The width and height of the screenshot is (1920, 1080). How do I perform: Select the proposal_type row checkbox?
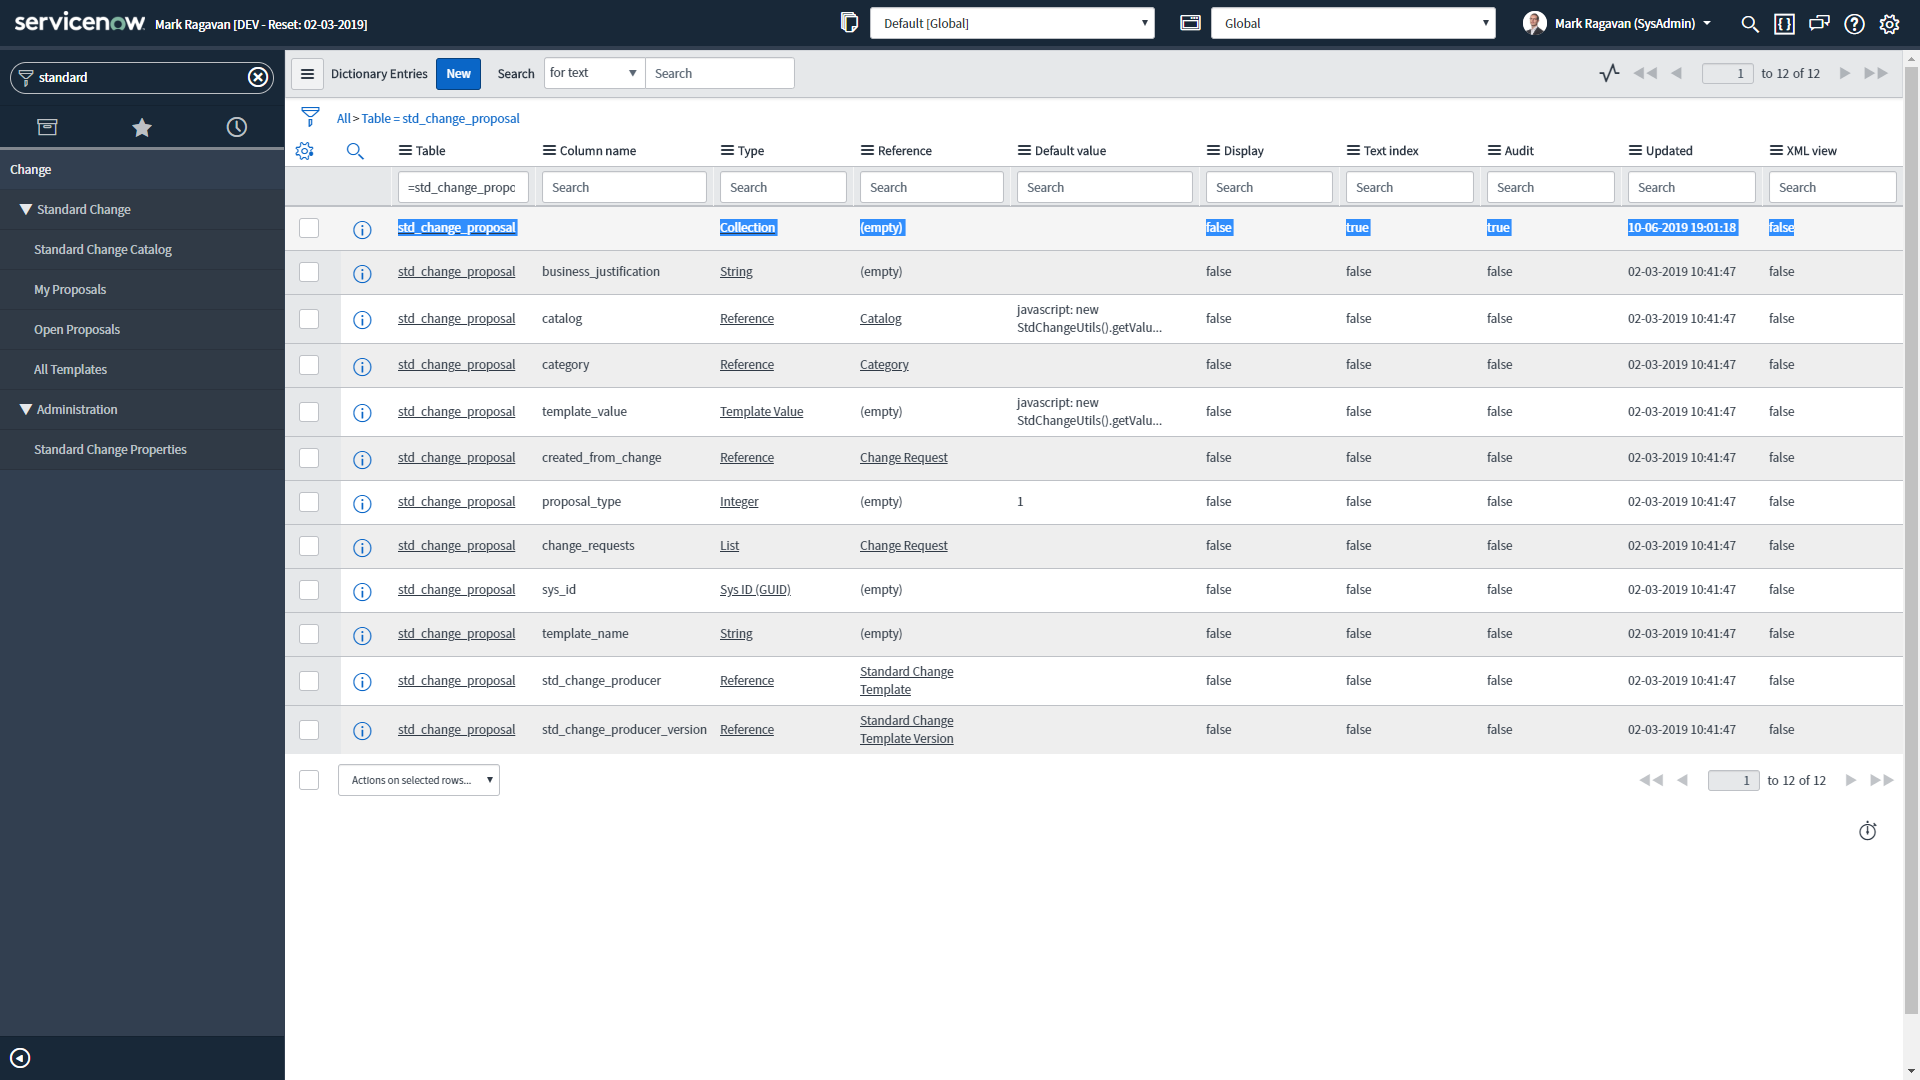[309, 502]
